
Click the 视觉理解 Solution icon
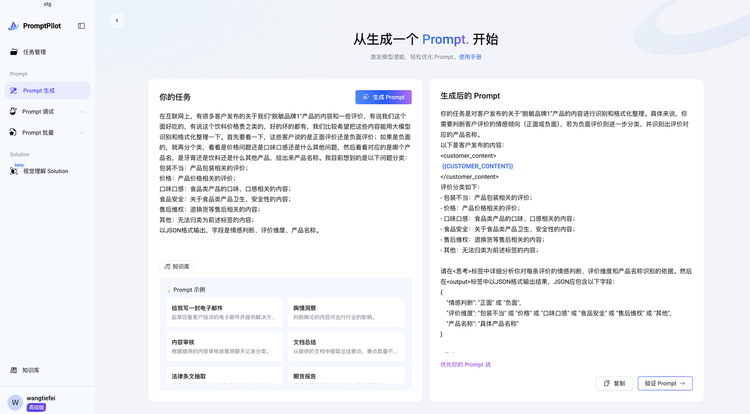[14, 171]
